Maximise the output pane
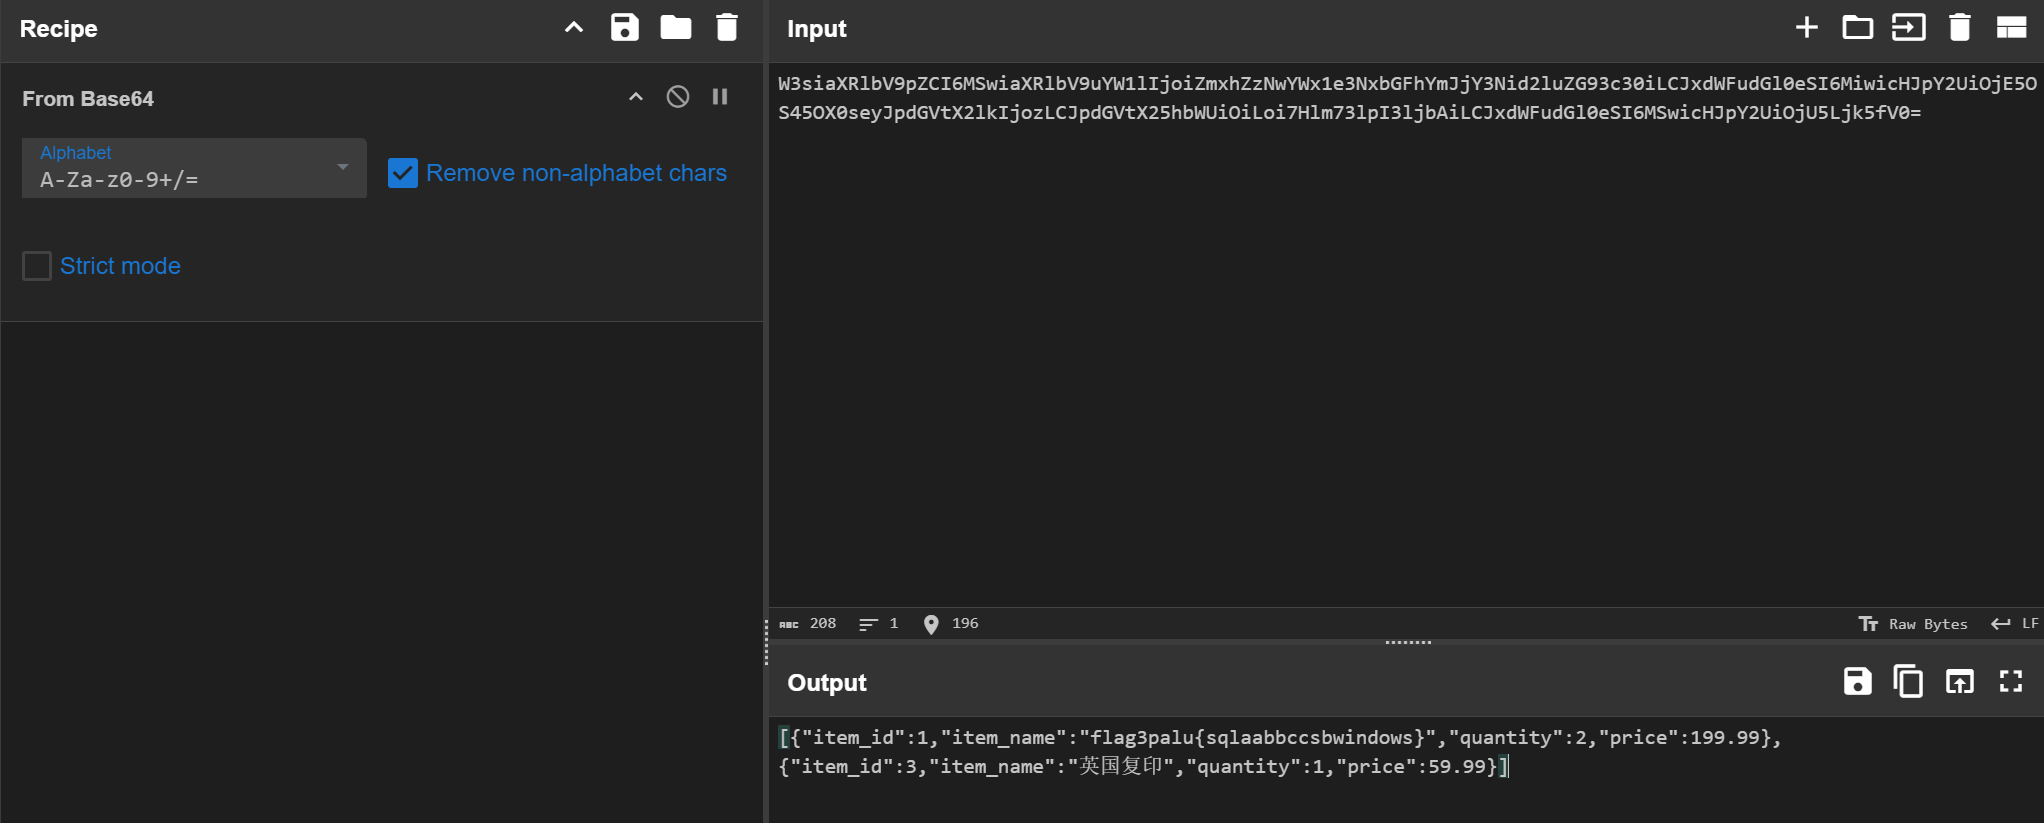Image resolution: width=2044 pixels, height=823 pixels. [2010, 682]
